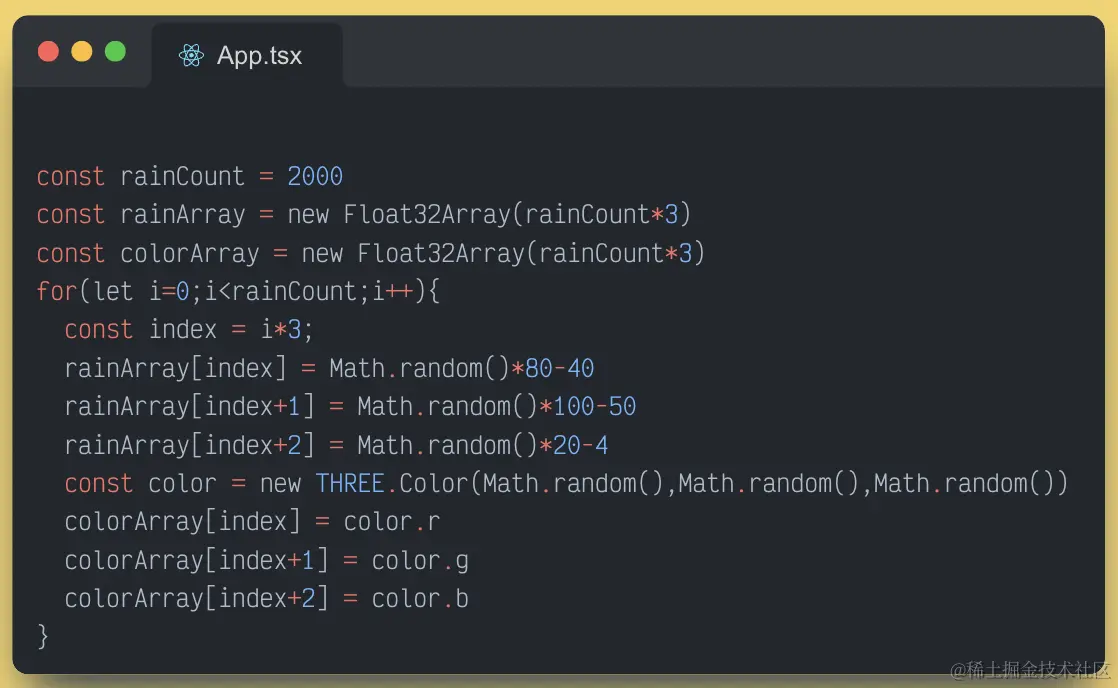Click the "for(let i=0;i<rainCount;i++){" line

coord(238,292)
